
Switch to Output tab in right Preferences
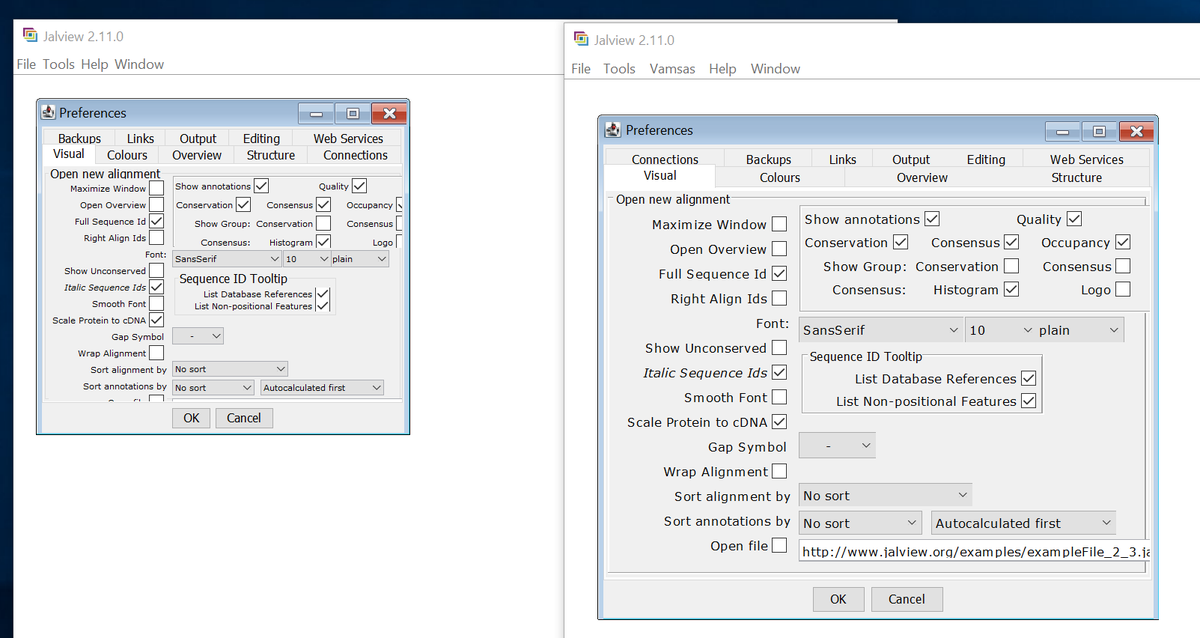[910, 159]
